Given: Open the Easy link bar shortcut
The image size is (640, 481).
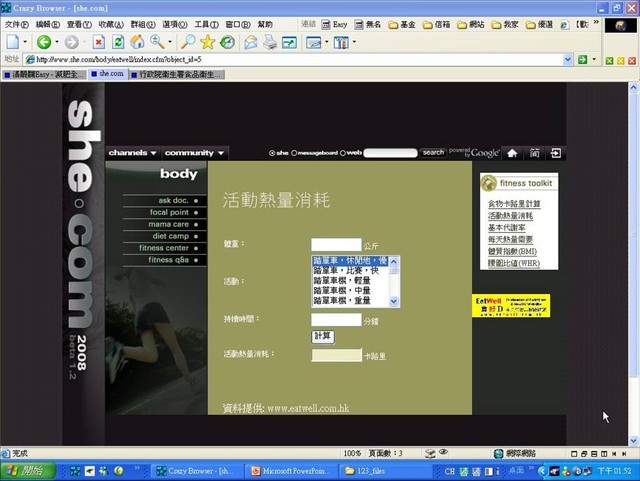Looking at the screenshot, I should click(334, 24).
